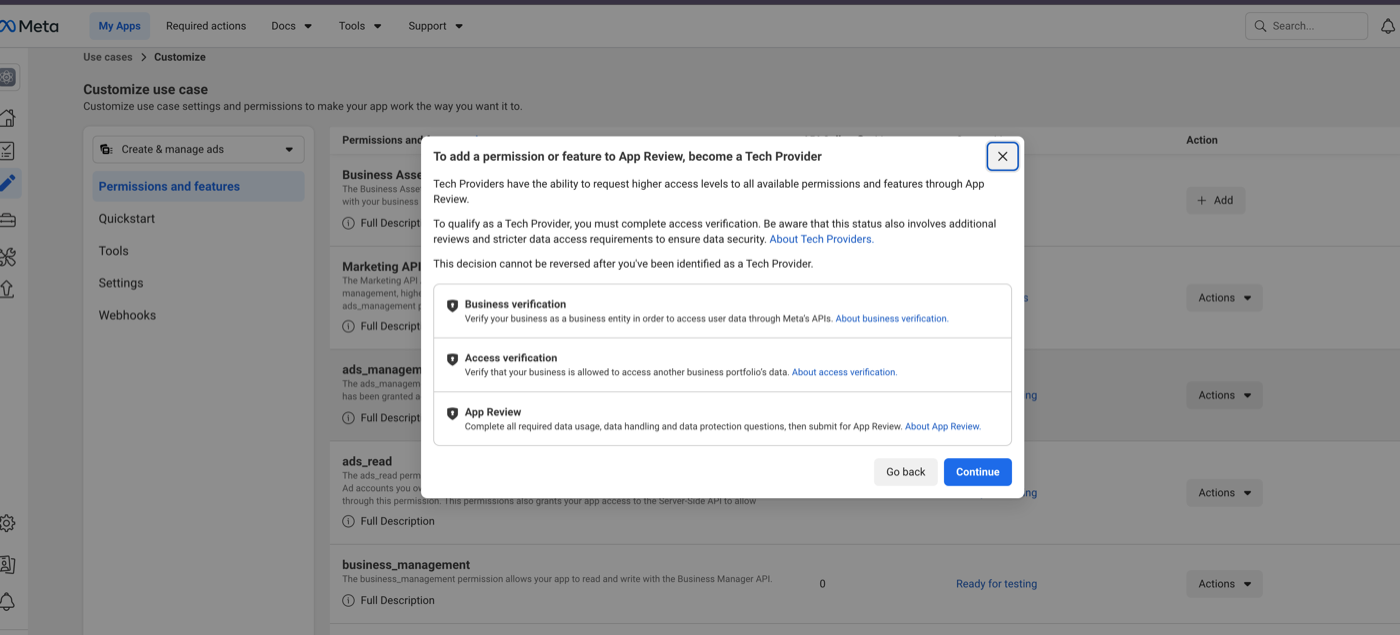This screenshot has height=635, width=1400.
Task: Click the Access verification shield icon
Action: click(x=452, y=360)
